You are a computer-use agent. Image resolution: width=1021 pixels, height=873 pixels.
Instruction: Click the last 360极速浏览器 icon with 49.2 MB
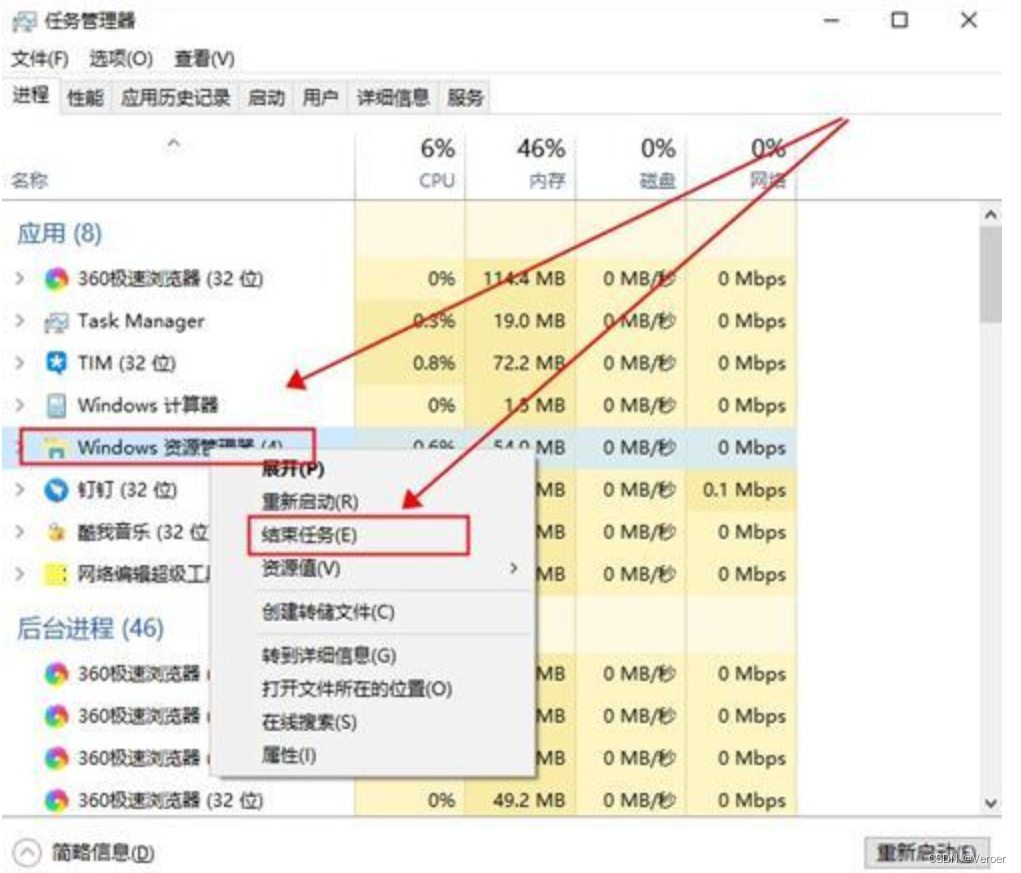point(57,800)
